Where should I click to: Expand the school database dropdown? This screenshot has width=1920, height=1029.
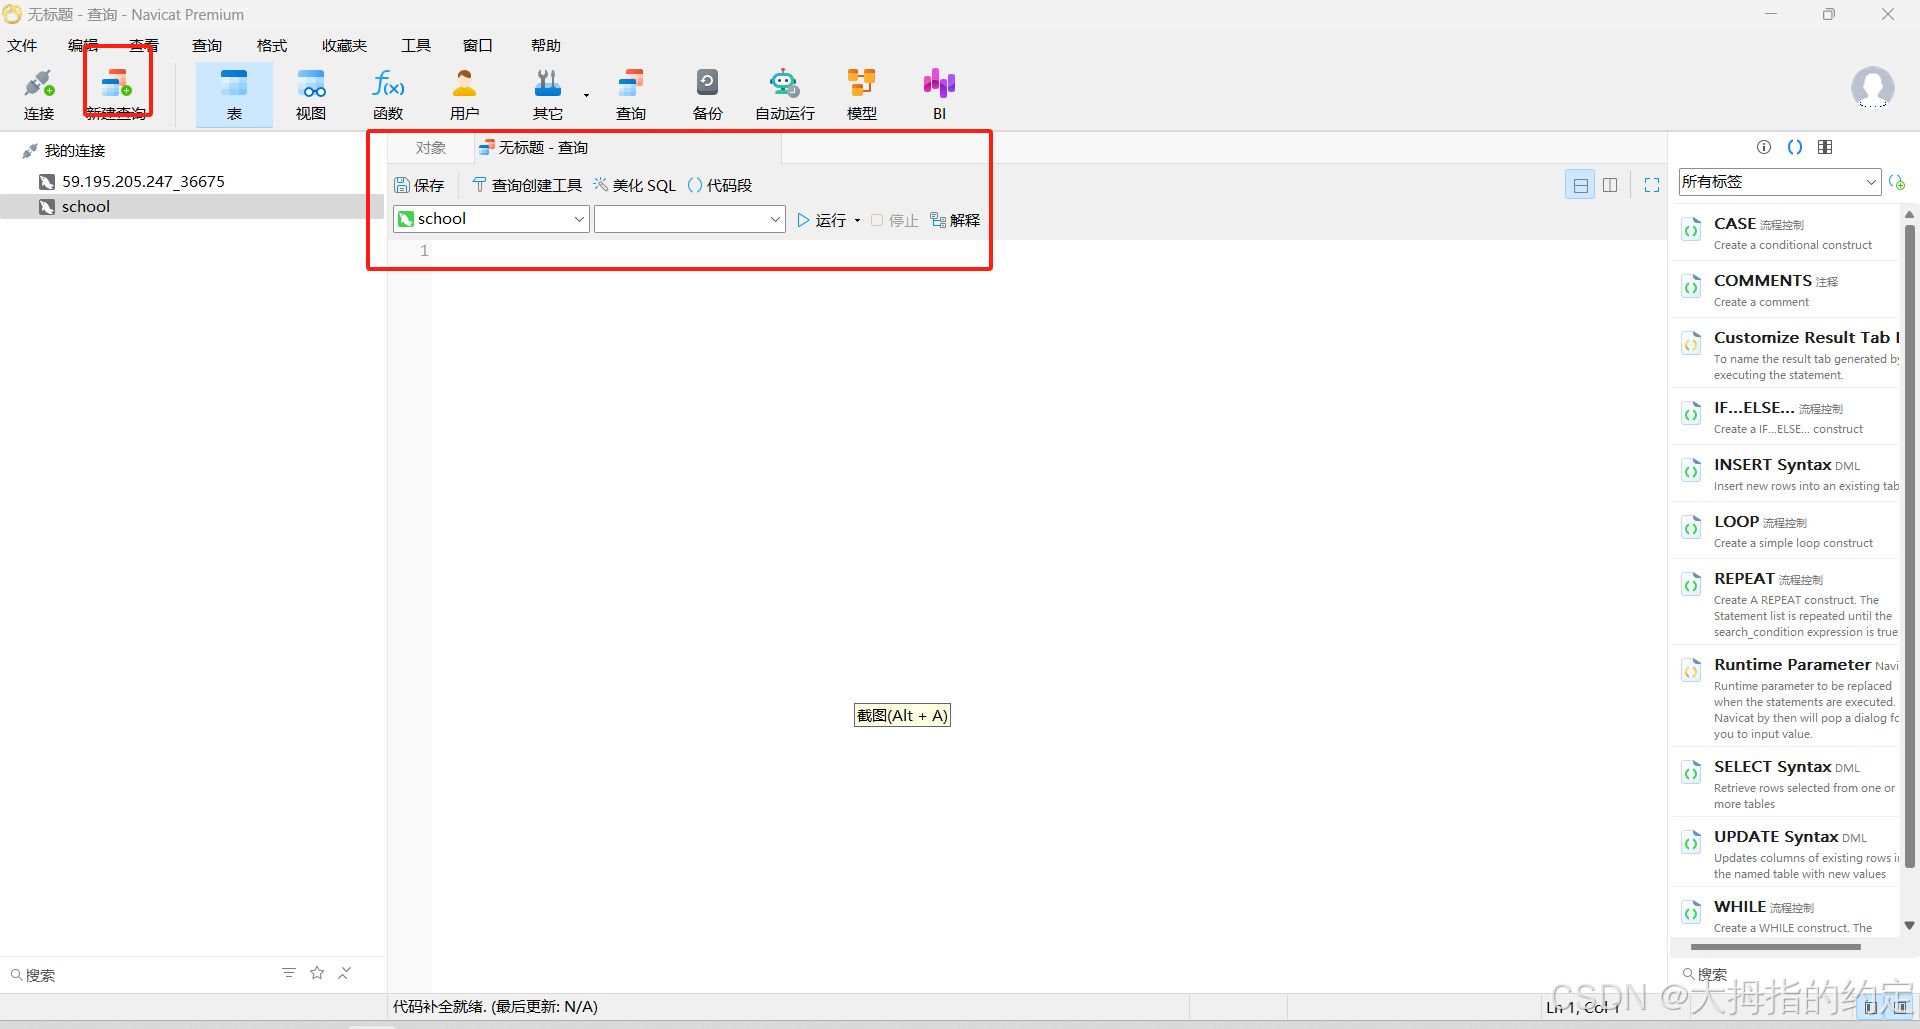click(579, 219)
